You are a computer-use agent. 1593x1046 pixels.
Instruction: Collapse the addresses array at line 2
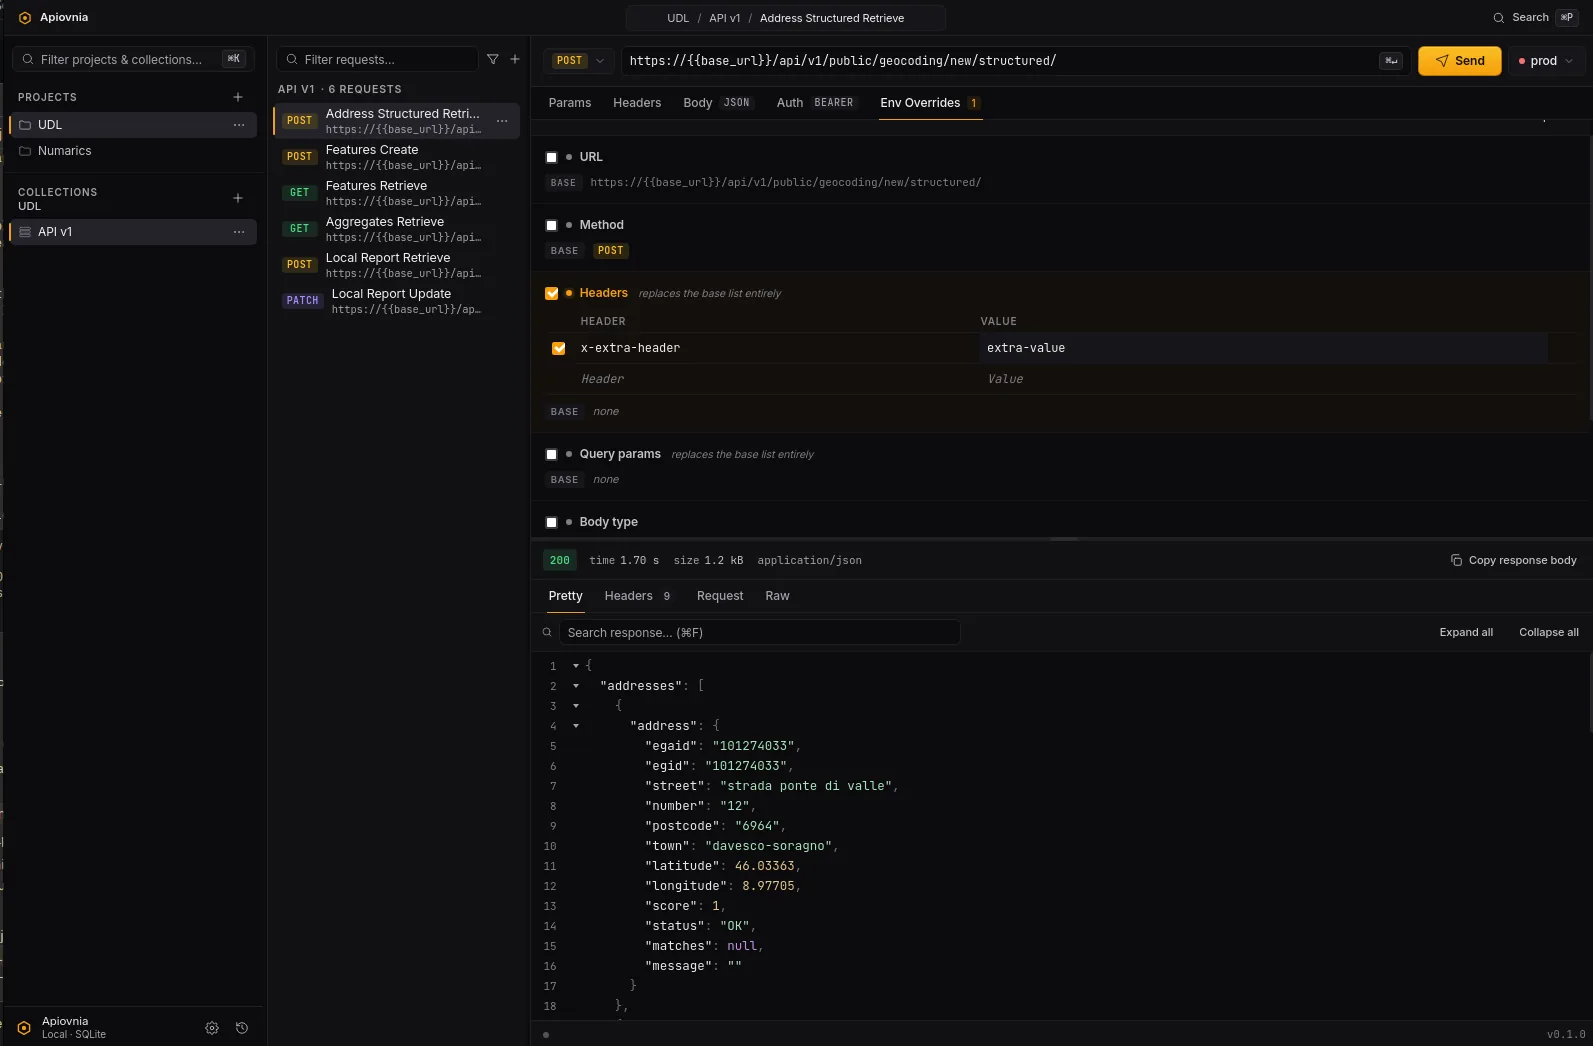click(x=576, y=686)
